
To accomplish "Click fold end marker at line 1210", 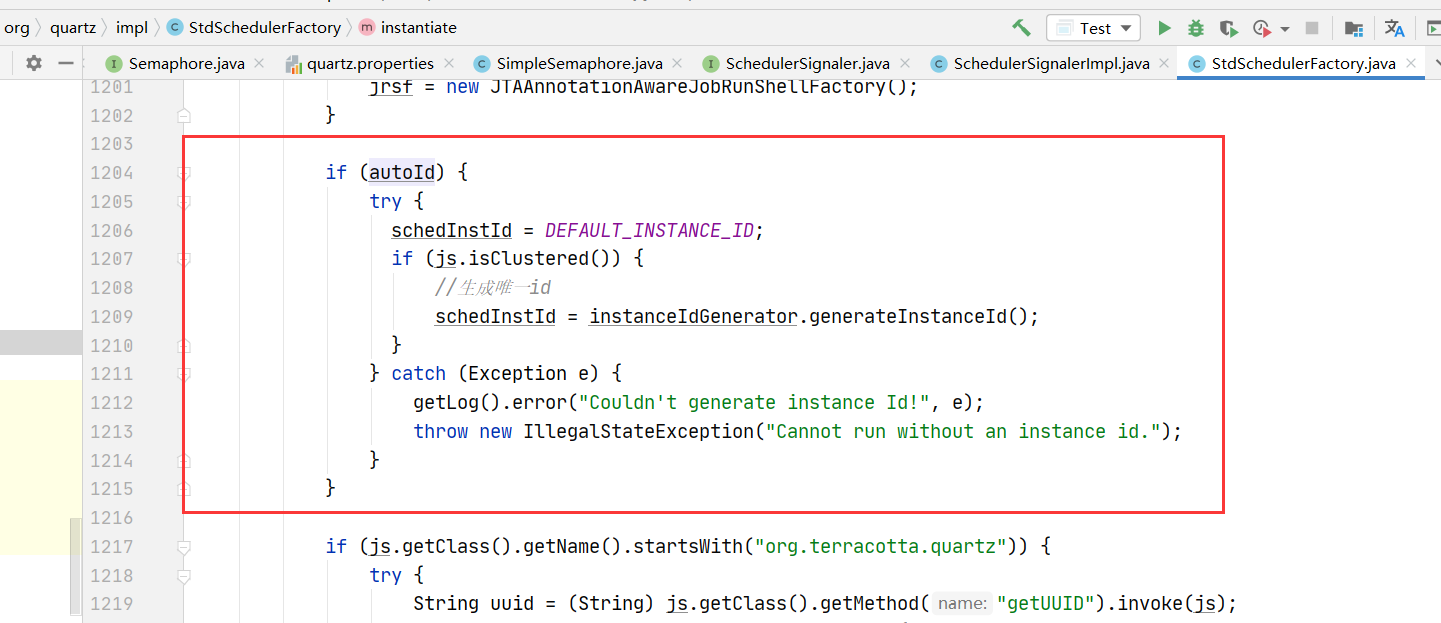I will pyautogui.click(x=184, y=345).
